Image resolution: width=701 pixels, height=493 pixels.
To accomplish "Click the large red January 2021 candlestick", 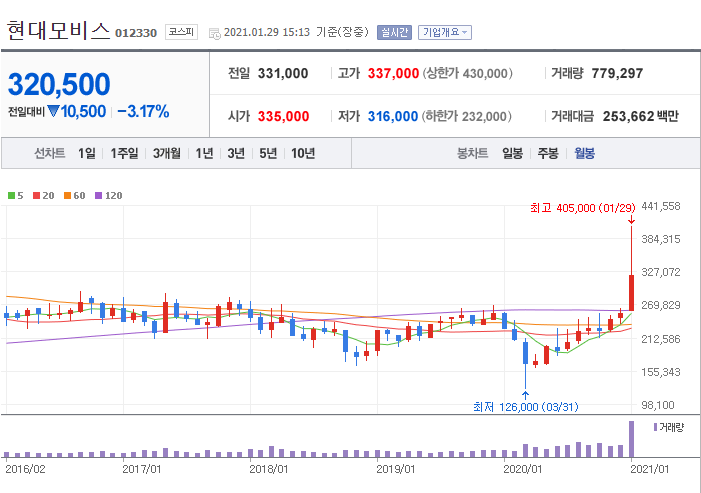I will (631, 293).
